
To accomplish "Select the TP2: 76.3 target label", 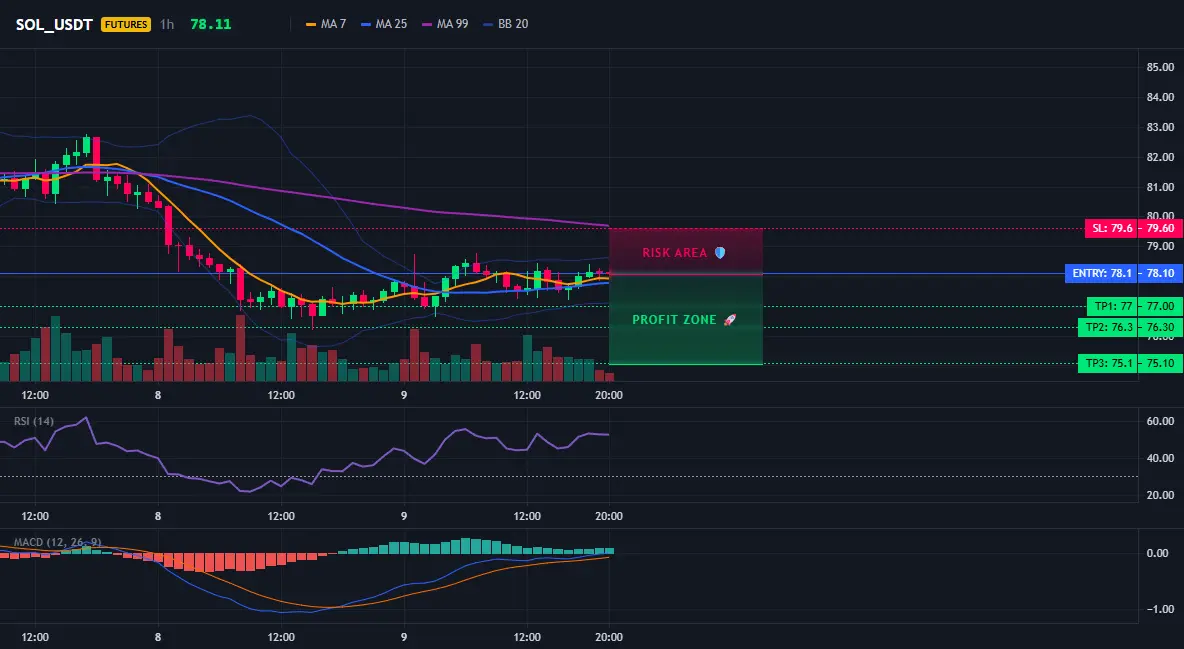I will pos(1109,327).
